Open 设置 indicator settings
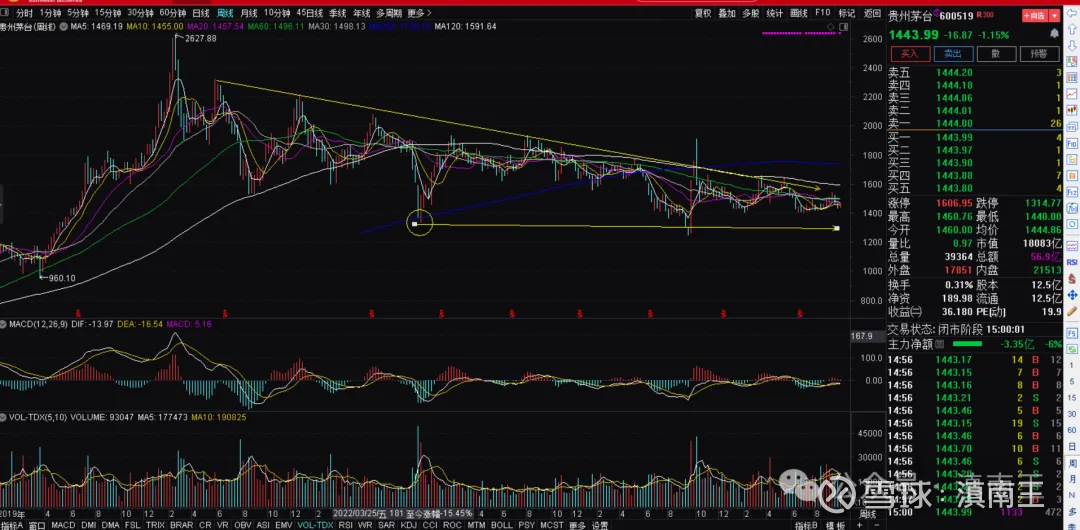Image resolution: width=1080 pixels, height=530 pixels. (x=600, y=525)
